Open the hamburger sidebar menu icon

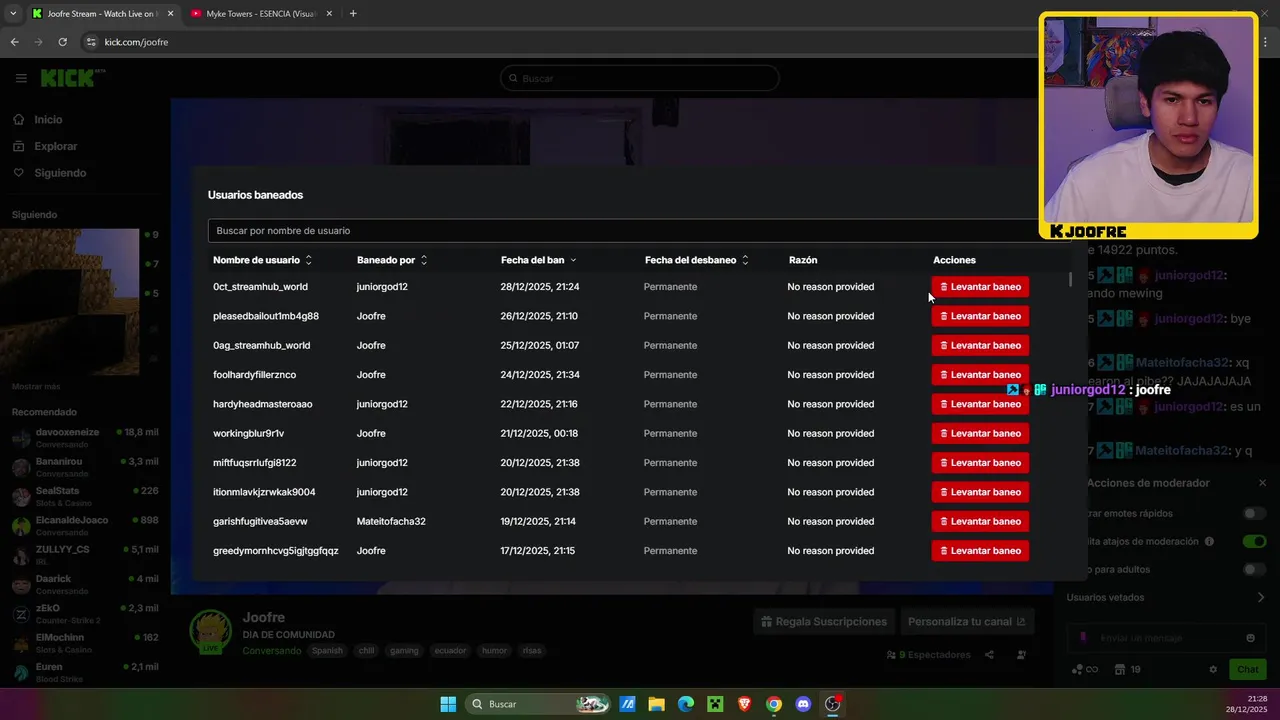(21, 78)
